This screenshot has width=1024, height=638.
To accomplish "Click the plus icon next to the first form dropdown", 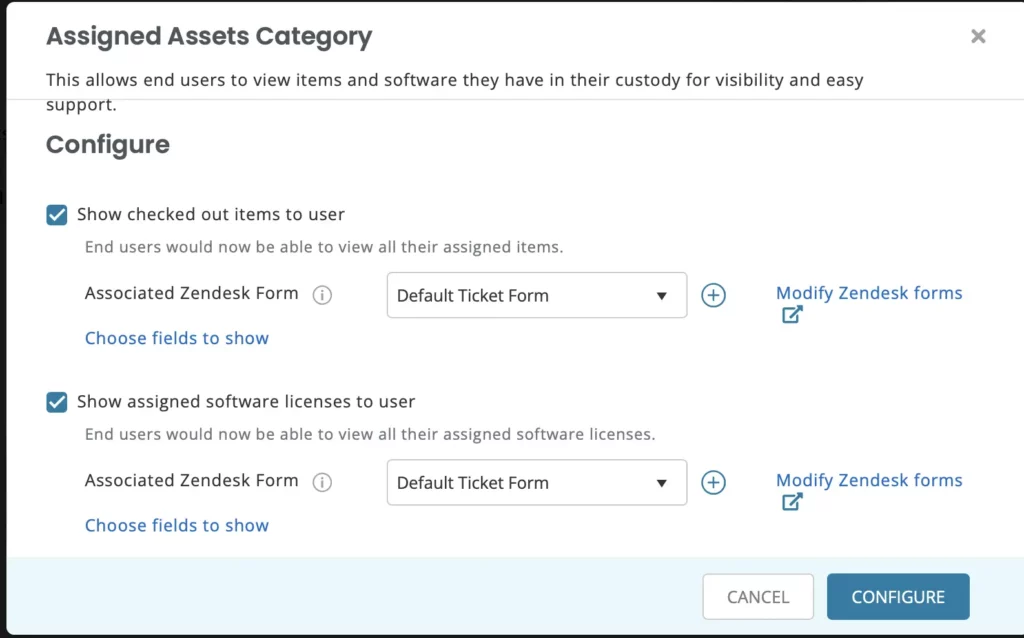I will click(x=713, y=295).
